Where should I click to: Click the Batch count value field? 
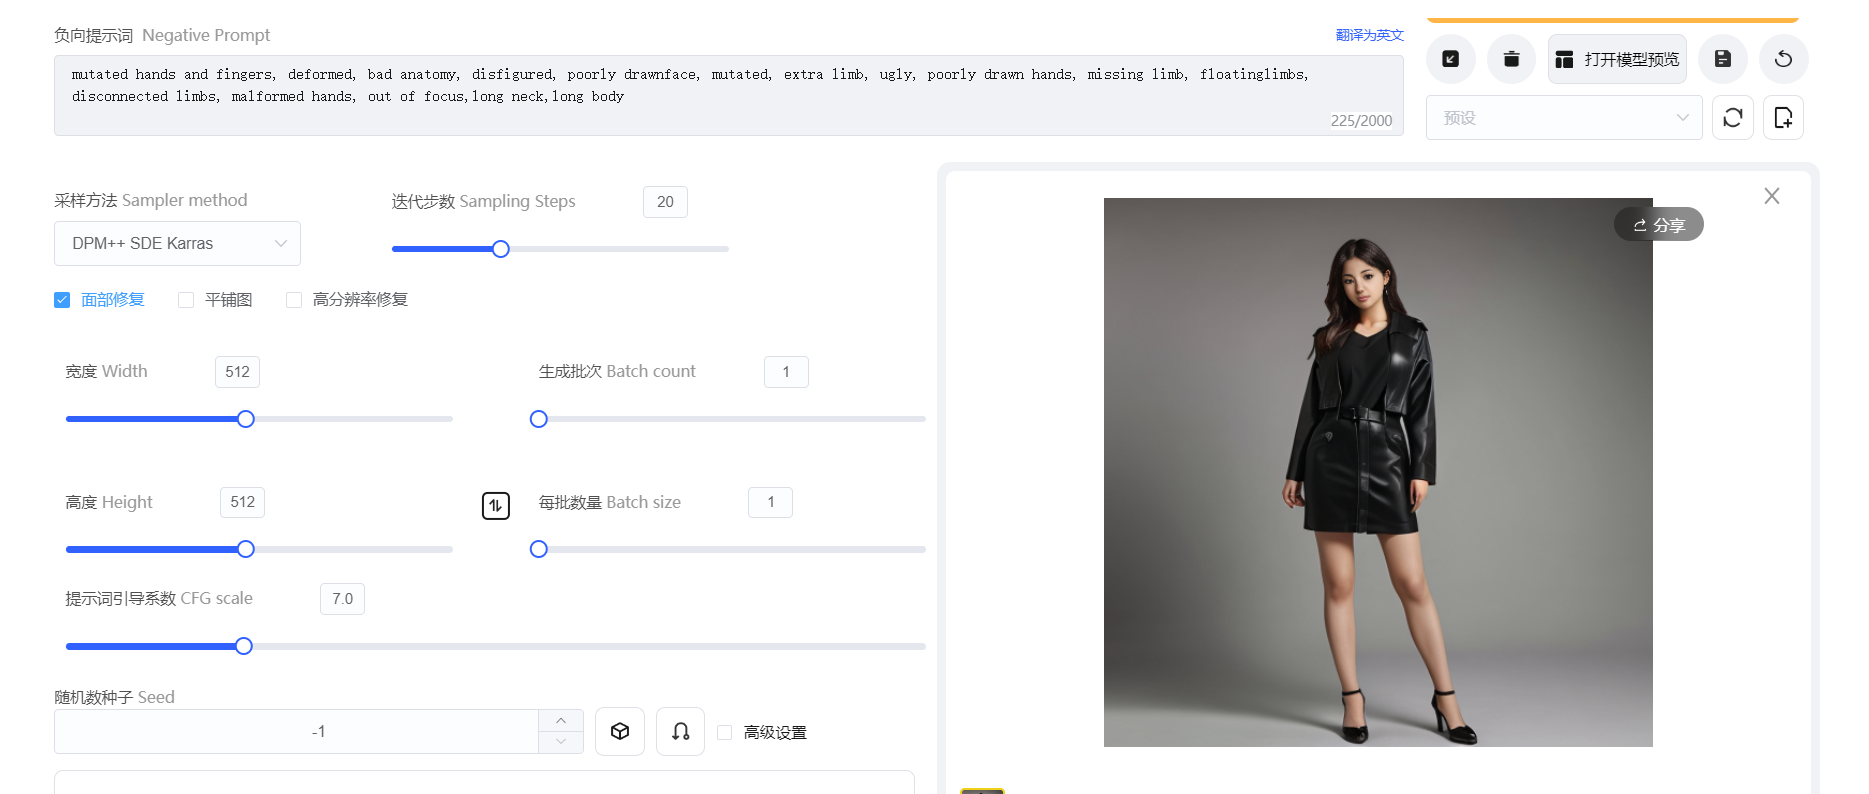coord(786,372)
